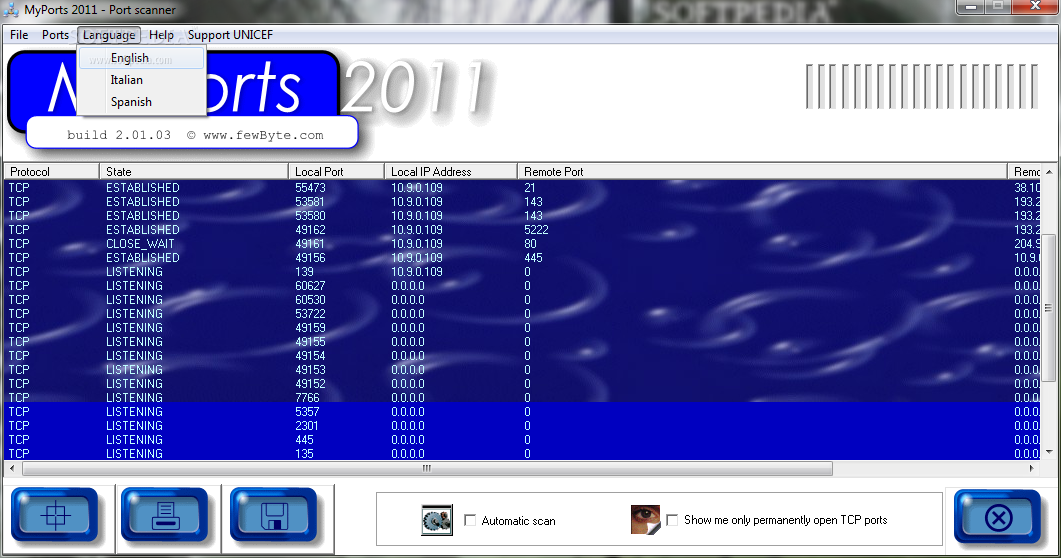Click the build 2.01.03 text
The width and height of the screenshot is (1061, 558).
(x=119, y=135)
